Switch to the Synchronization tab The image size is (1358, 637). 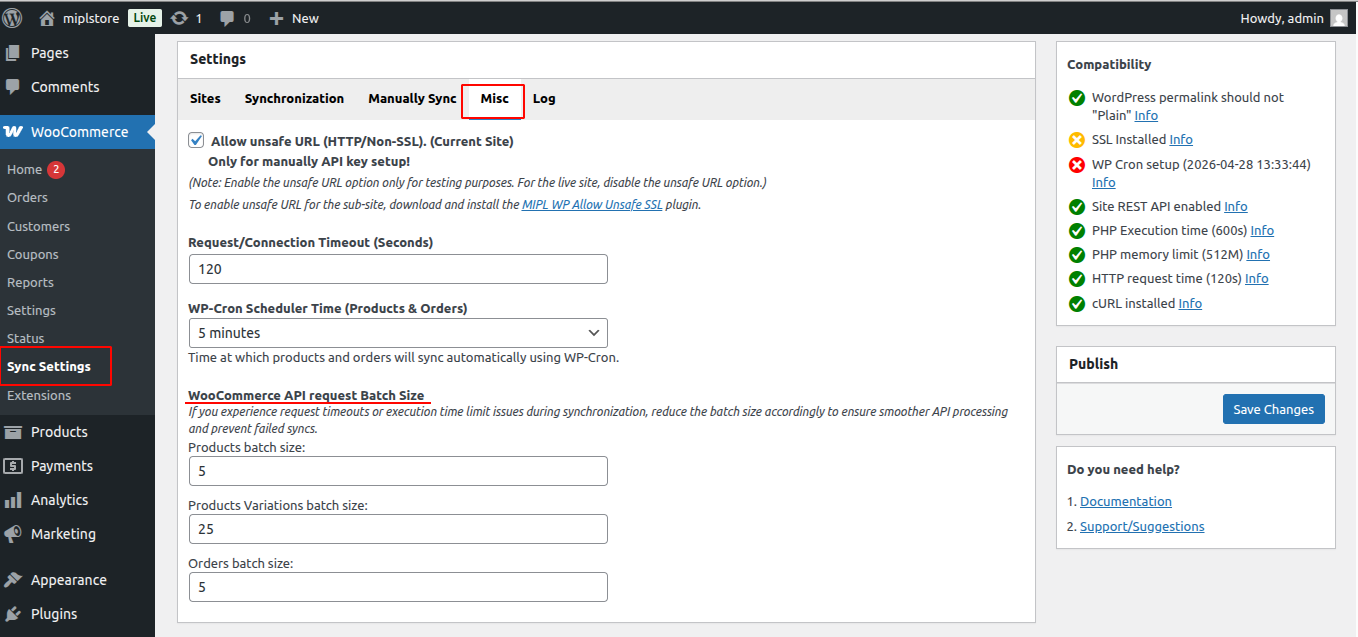[x=294, y=98]
